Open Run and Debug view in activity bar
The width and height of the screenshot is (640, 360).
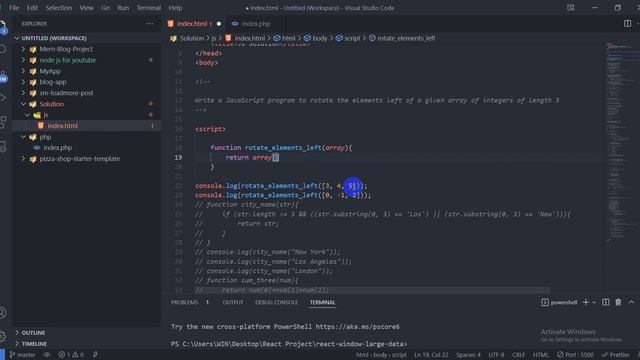[3, 98]
